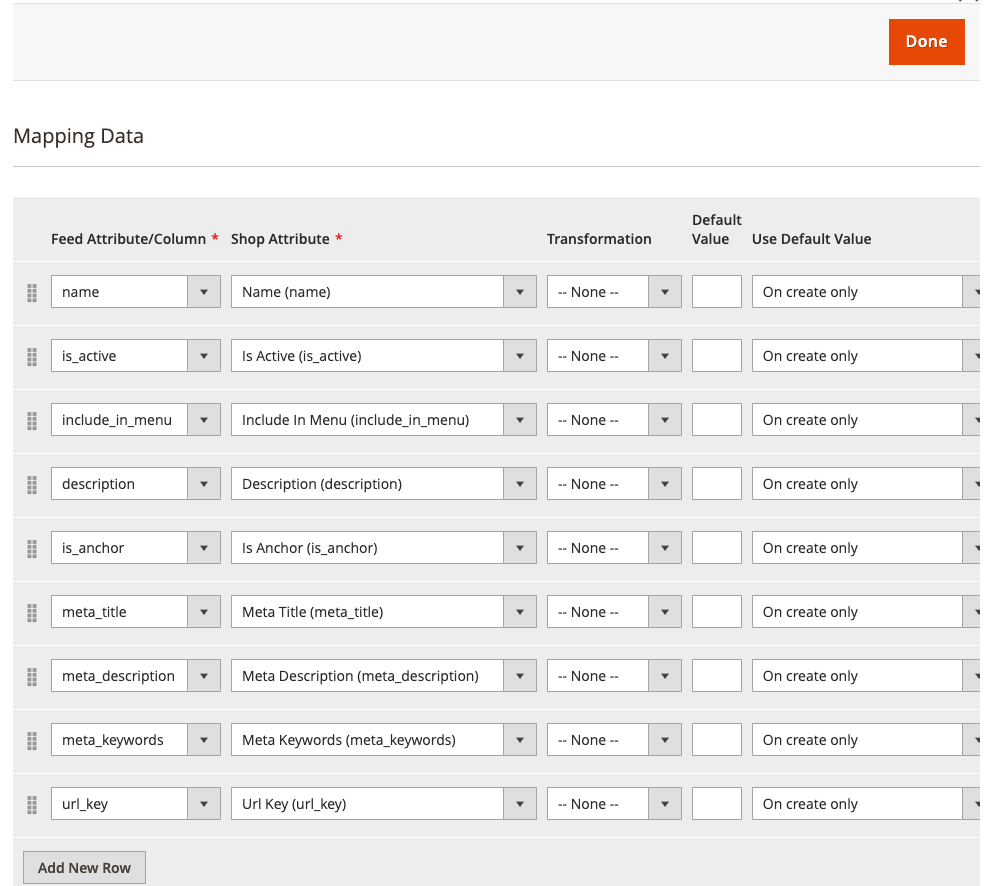Click the drag handle for the include_in_menu row
Screen dimensions: 997x886
tap(32, 420)
